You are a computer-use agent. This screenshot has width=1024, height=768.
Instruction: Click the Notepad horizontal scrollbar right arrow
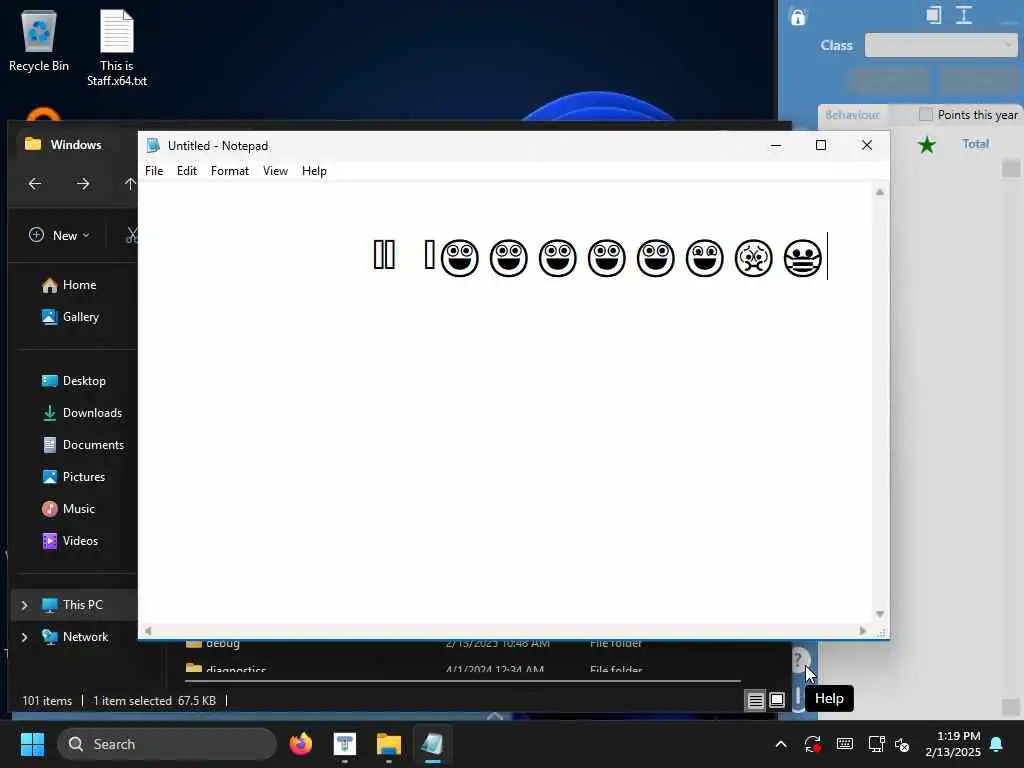coord(863,631)
